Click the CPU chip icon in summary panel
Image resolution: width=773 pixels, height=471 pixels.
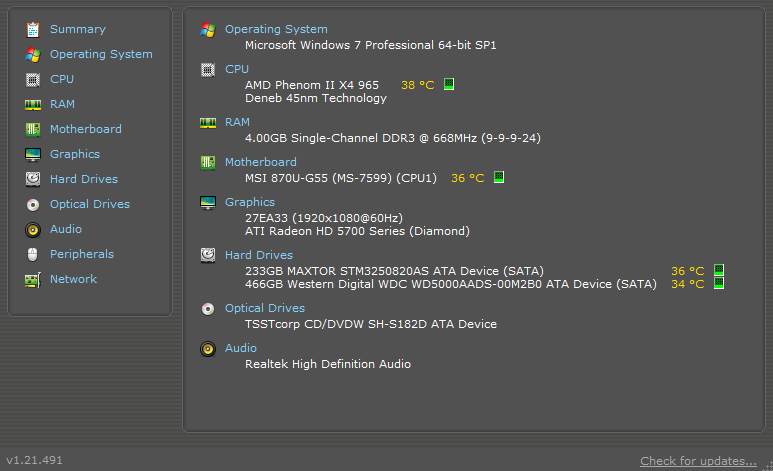[x=208, y=70]
